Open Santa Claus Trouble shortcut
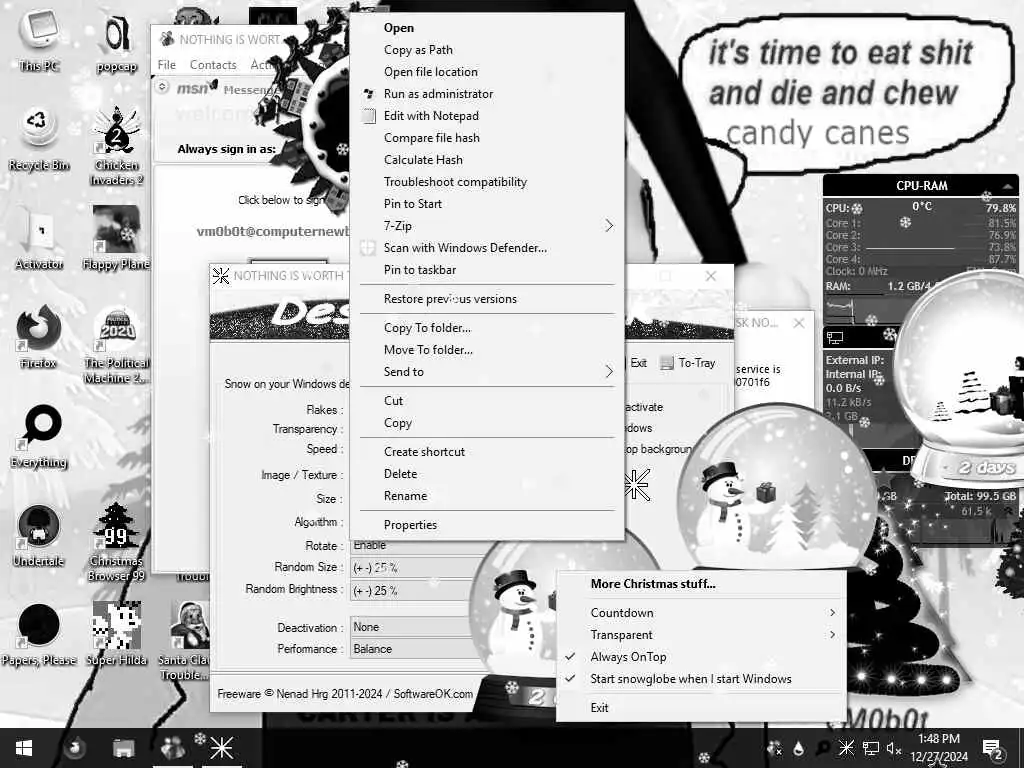 pyautogui.click(x=185, y=641)
